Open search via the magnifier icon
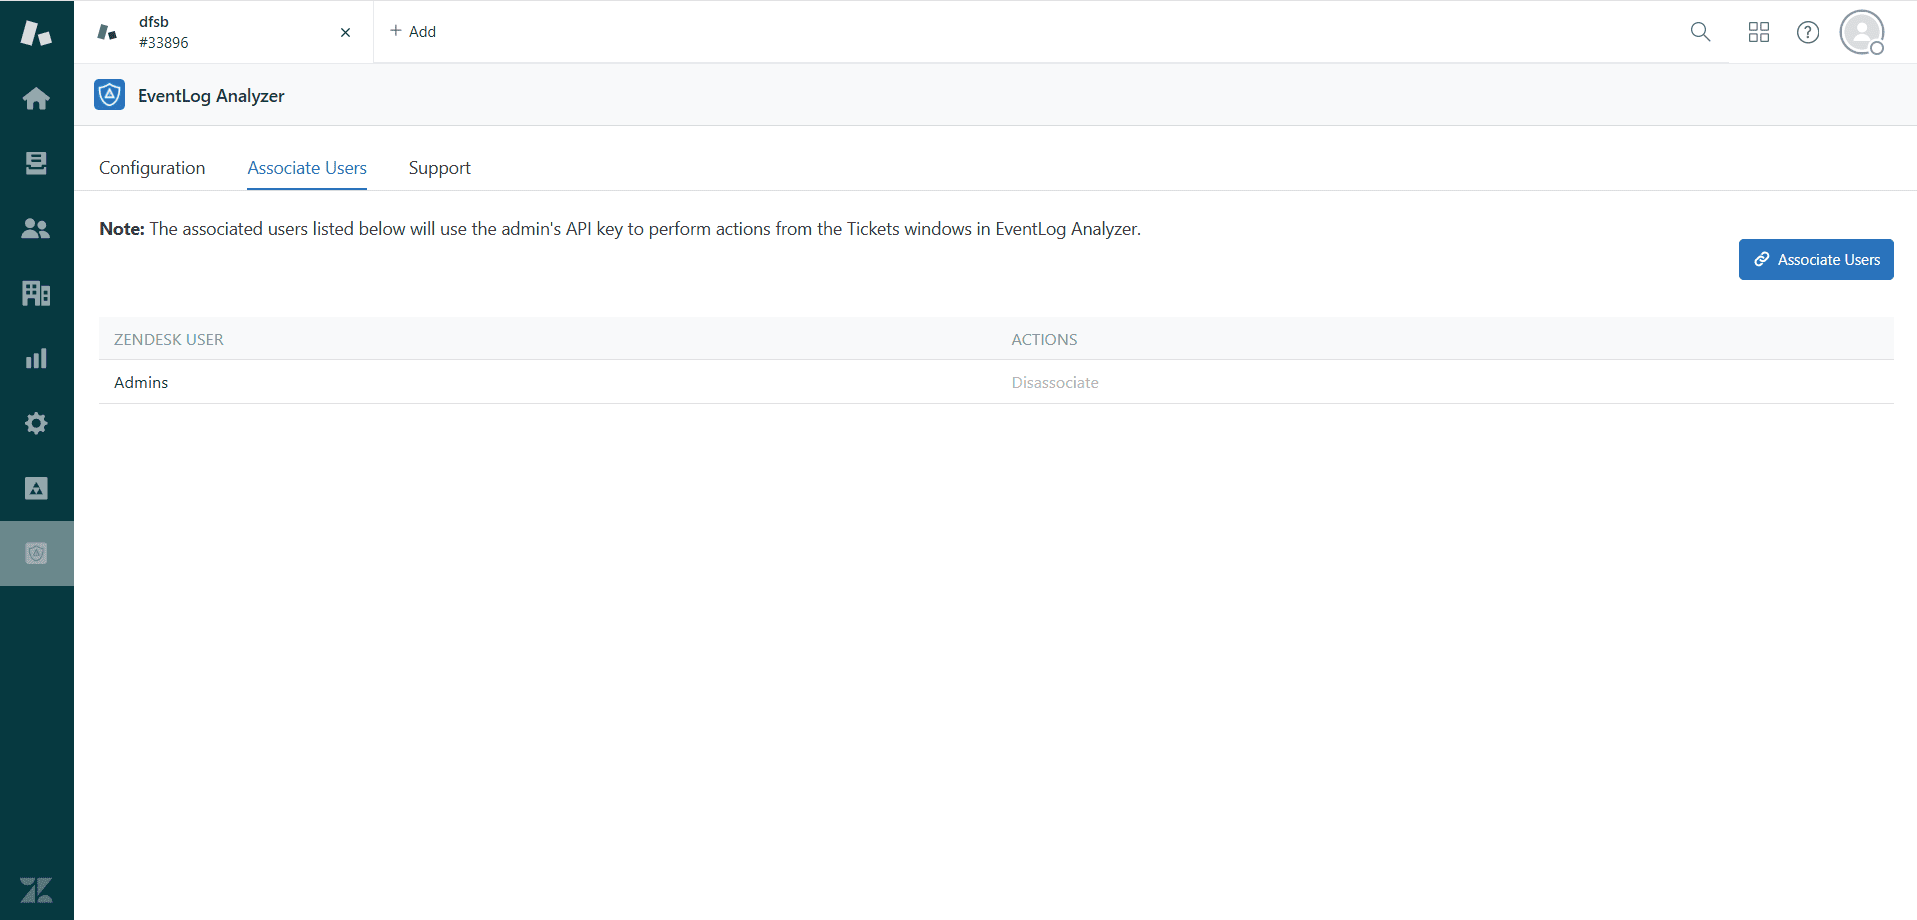Image resolution: width=1917 pixels, height=920 pixels. click(x=1700, y=31)
